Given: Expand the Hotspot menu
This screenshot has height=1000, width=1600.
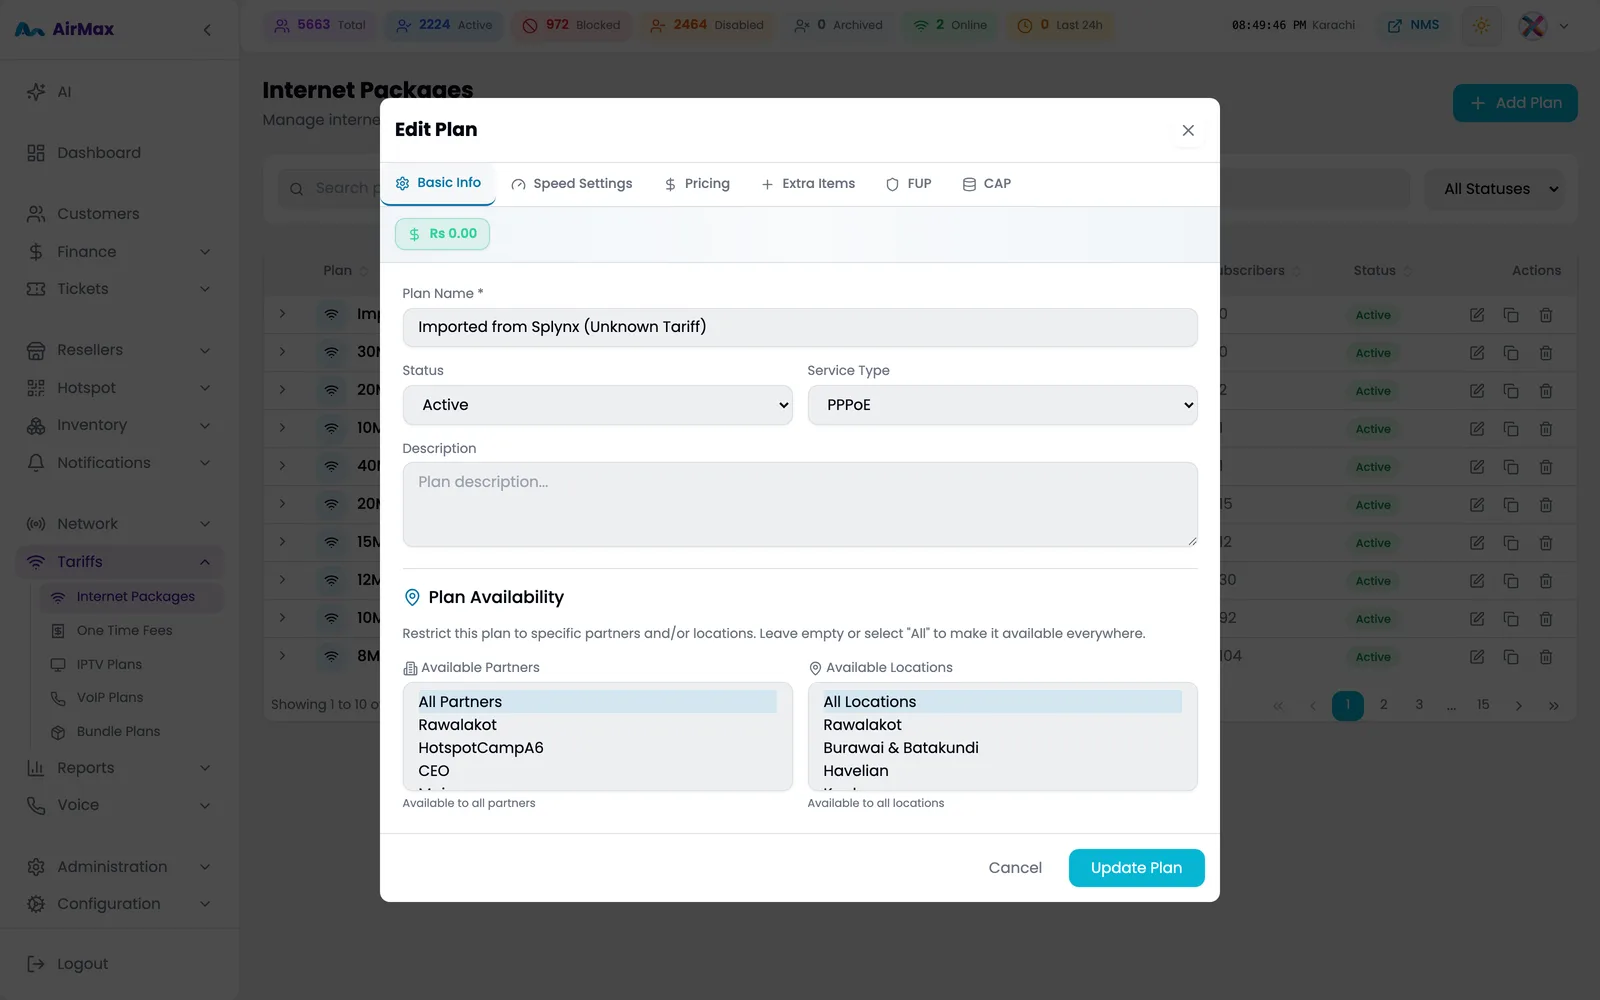Looking at the screenshot, I should click(120, 388).
